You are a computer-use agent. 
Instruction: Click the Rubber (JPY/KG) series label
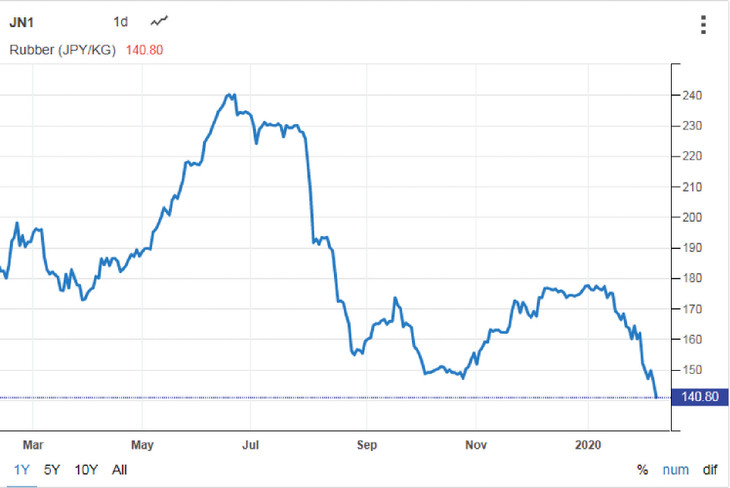coord(63,49)
